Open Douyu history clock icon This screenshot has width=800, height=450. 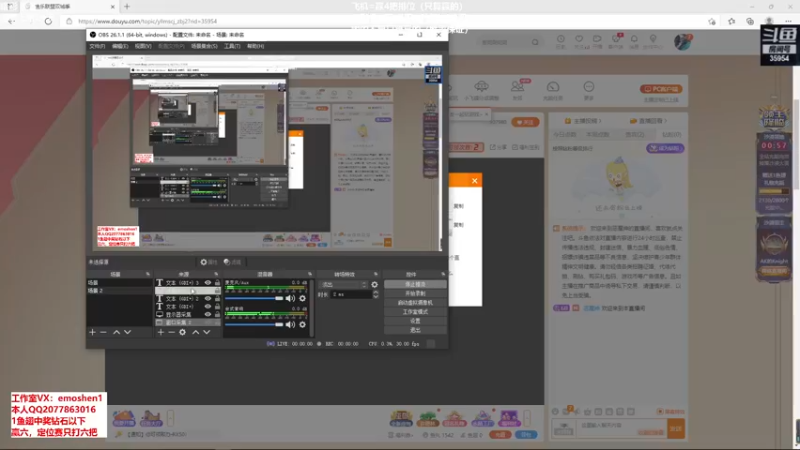tap(561, 39)
